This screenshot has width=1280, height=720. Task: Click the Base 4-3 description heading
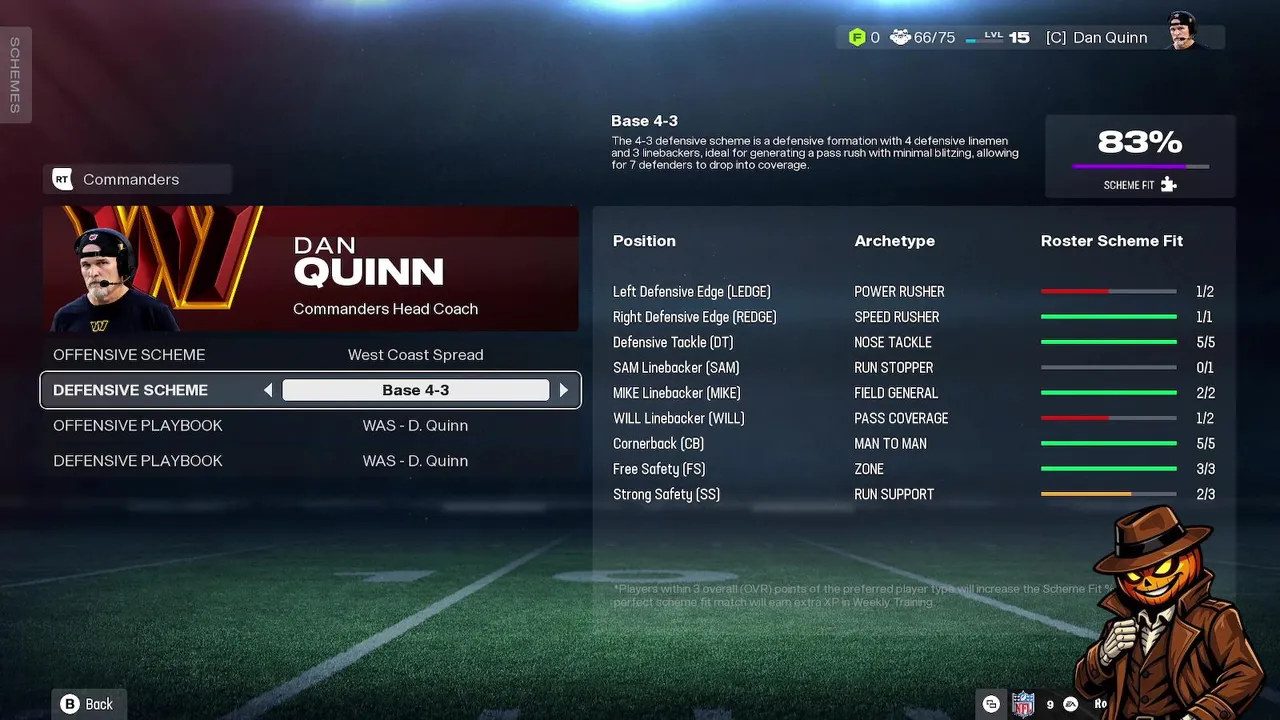(645, 121)
